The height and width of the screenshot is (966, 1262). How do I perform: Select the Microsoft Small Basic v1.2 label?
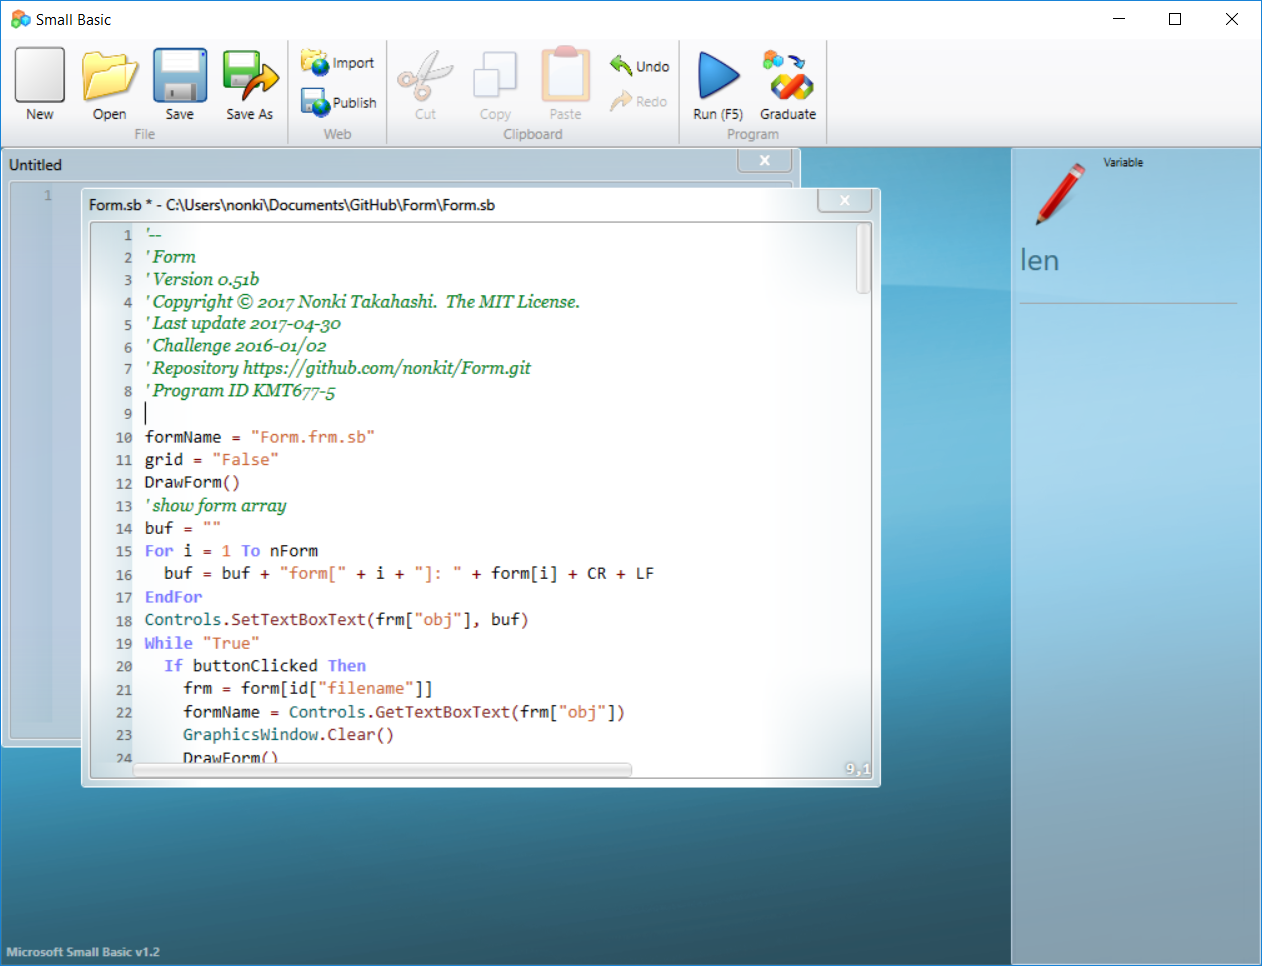83,952
